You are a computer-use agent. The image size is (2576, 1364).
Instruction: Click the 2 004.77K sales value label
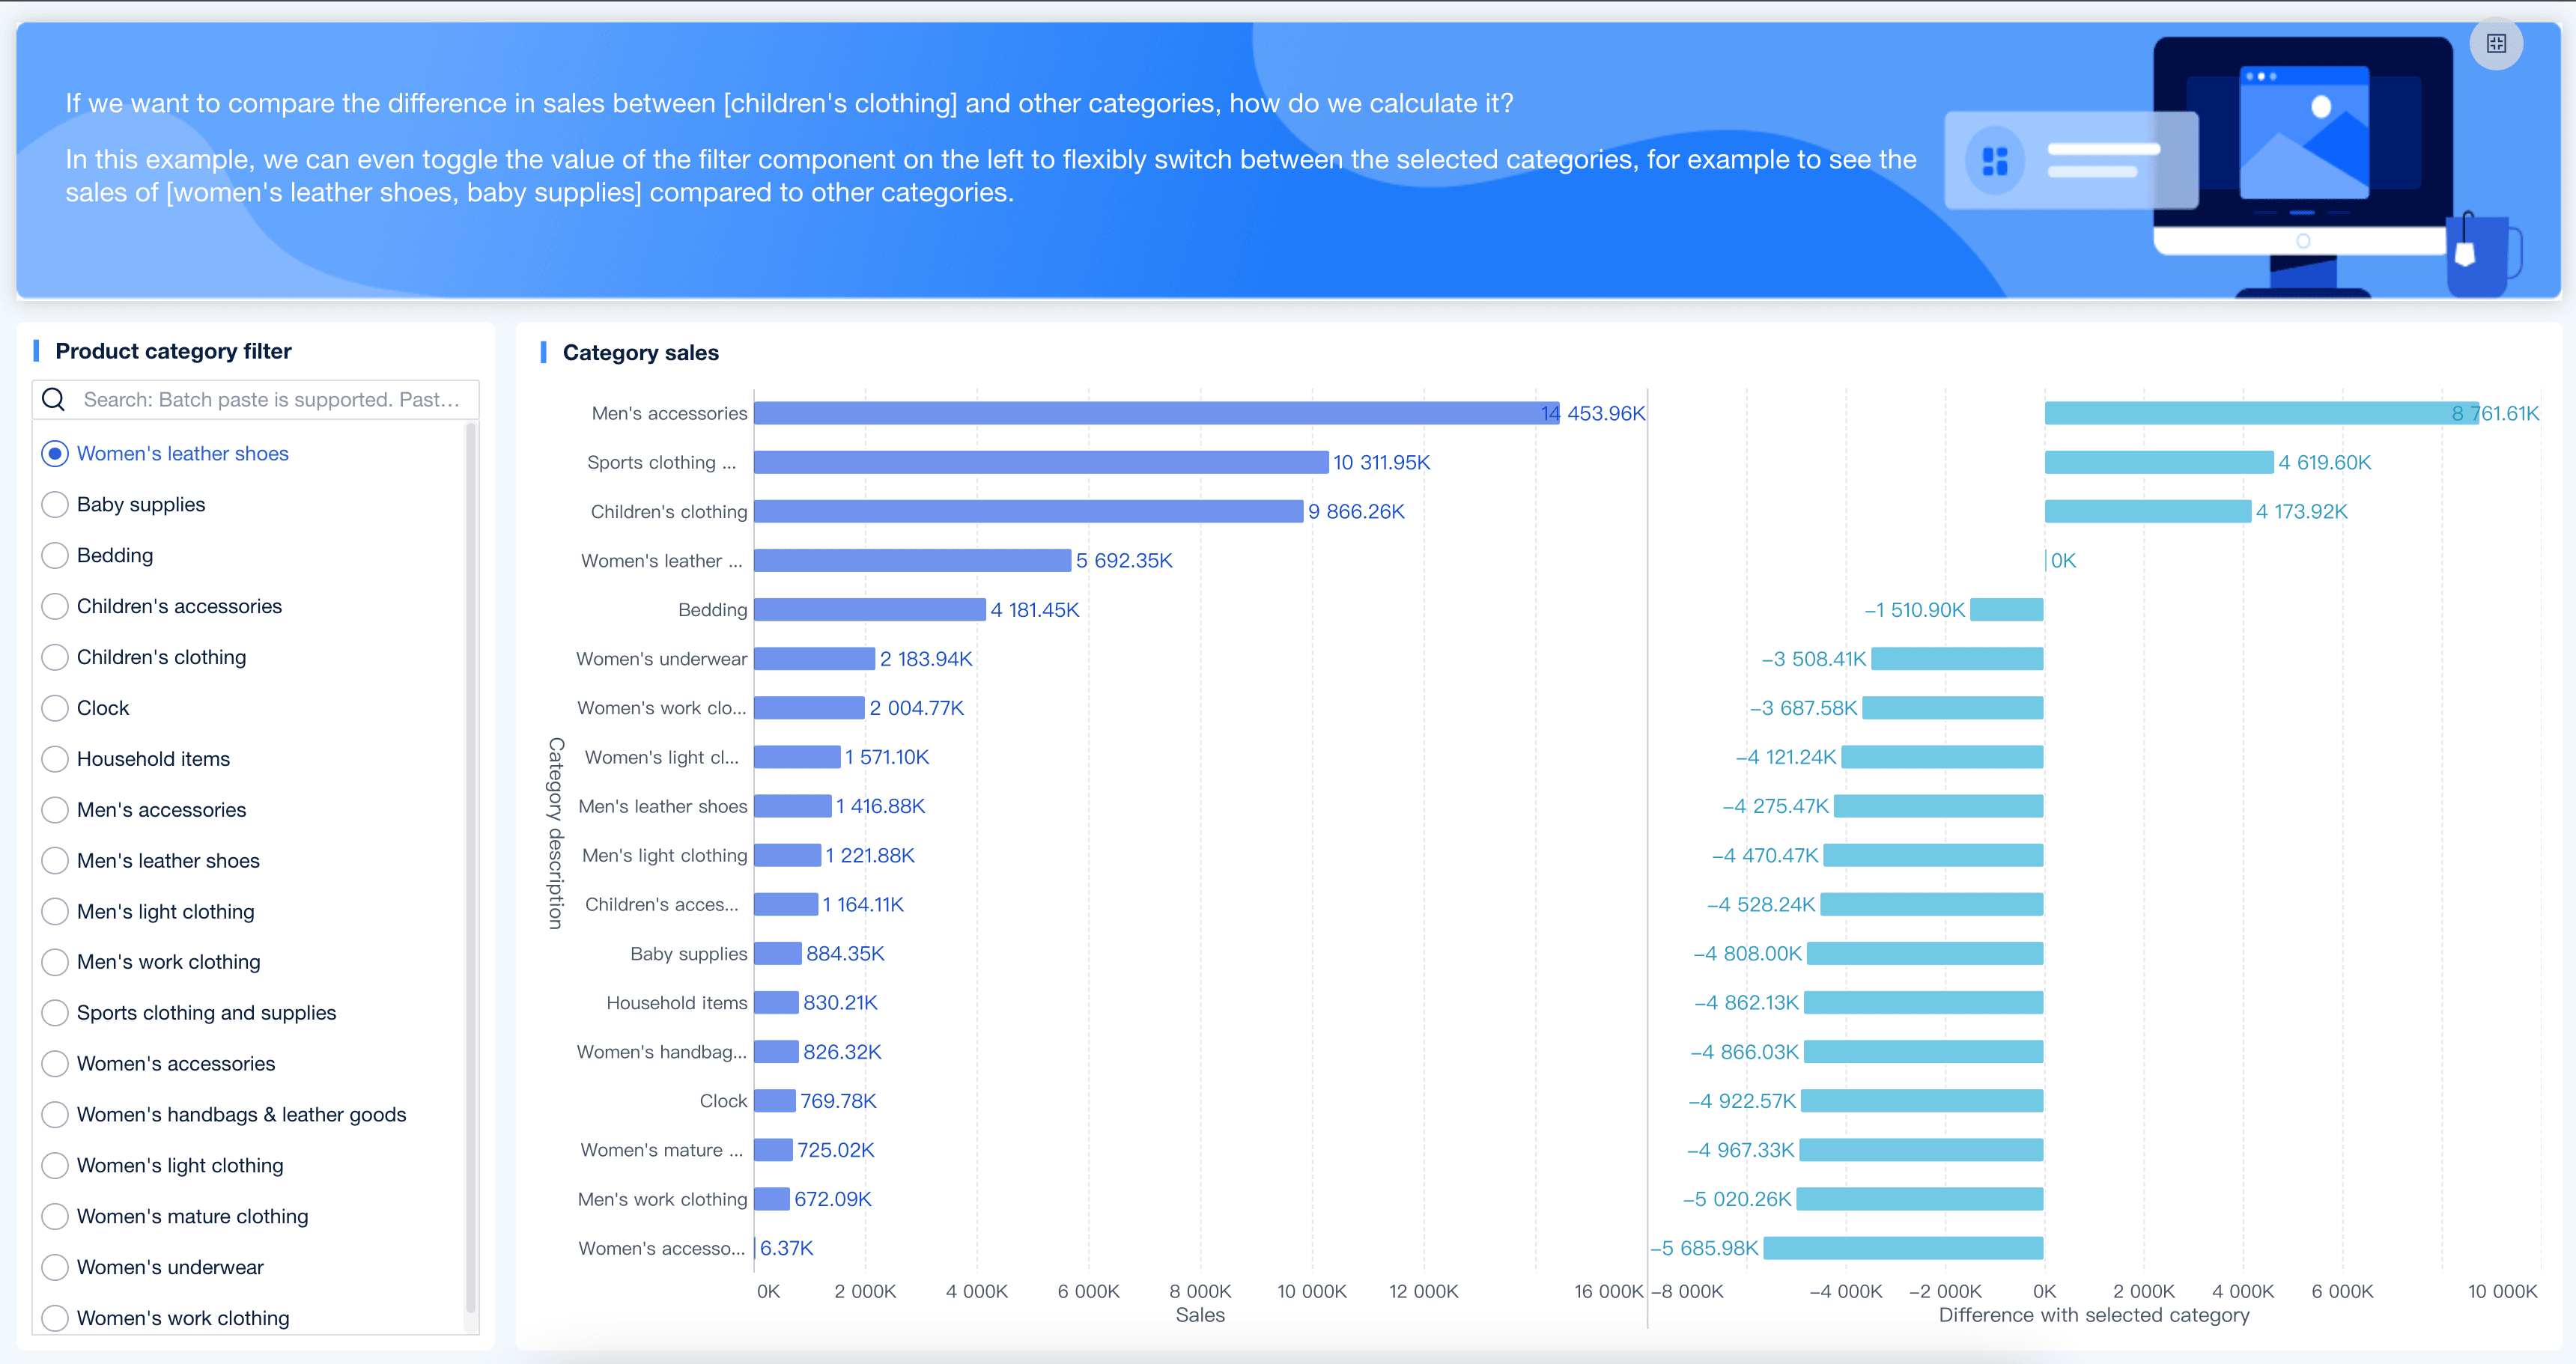917,708
